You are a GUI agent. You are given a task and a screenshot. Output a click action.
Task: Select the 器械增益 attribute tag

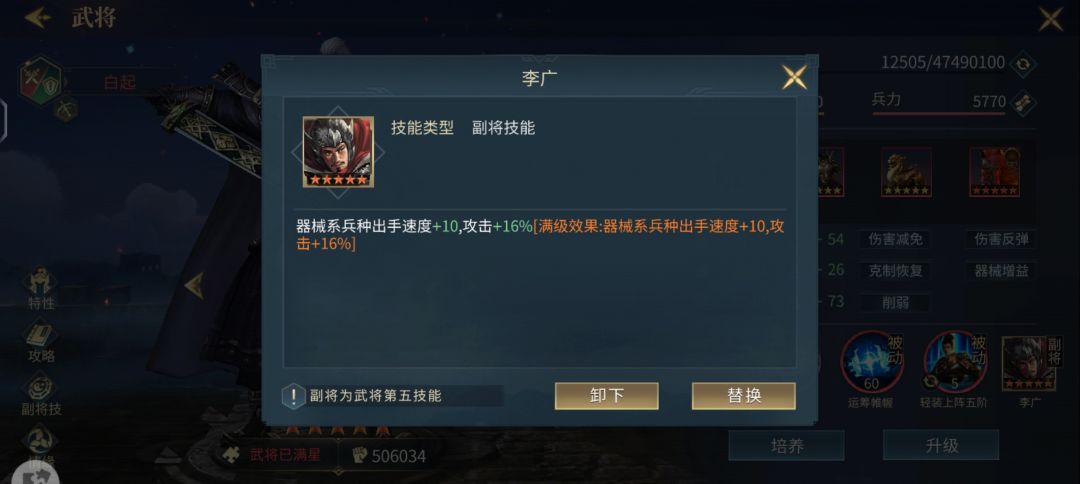(1001, 271)
